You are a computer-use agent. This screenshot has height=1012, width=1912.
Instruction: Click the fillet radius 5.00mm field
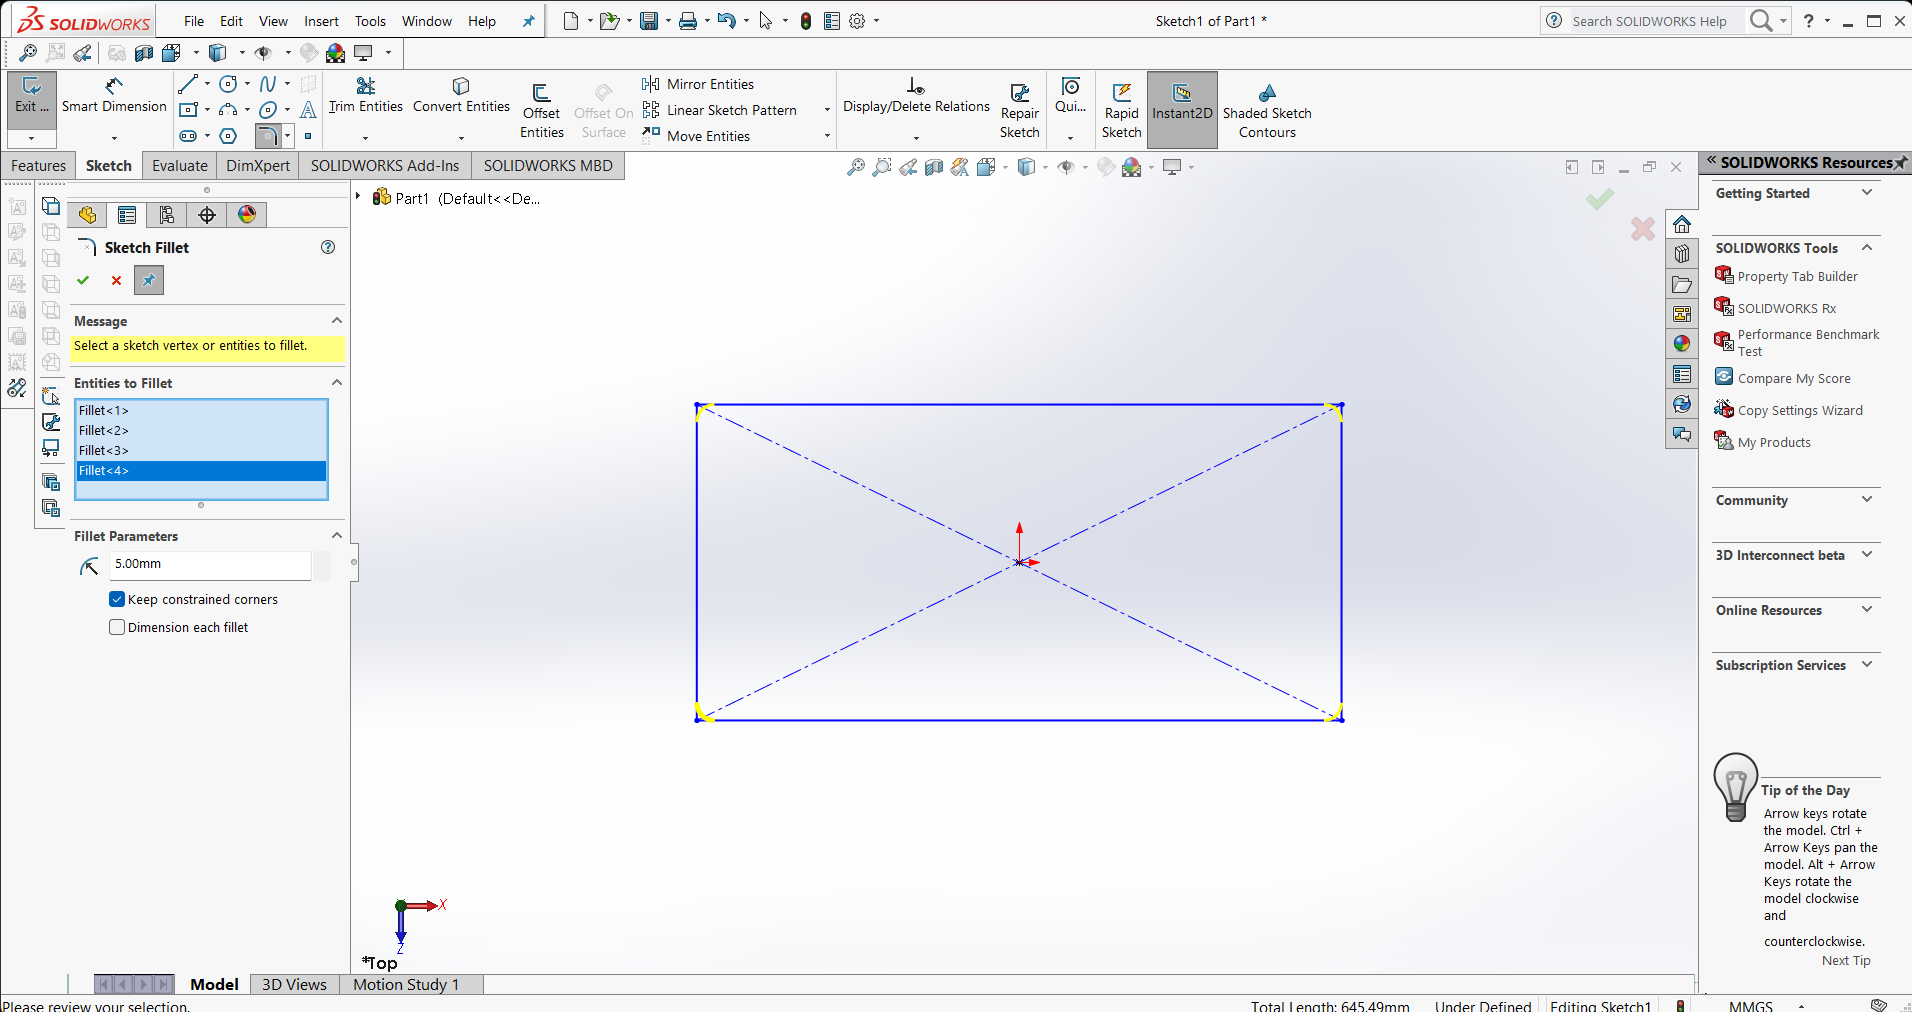(210, 564)
